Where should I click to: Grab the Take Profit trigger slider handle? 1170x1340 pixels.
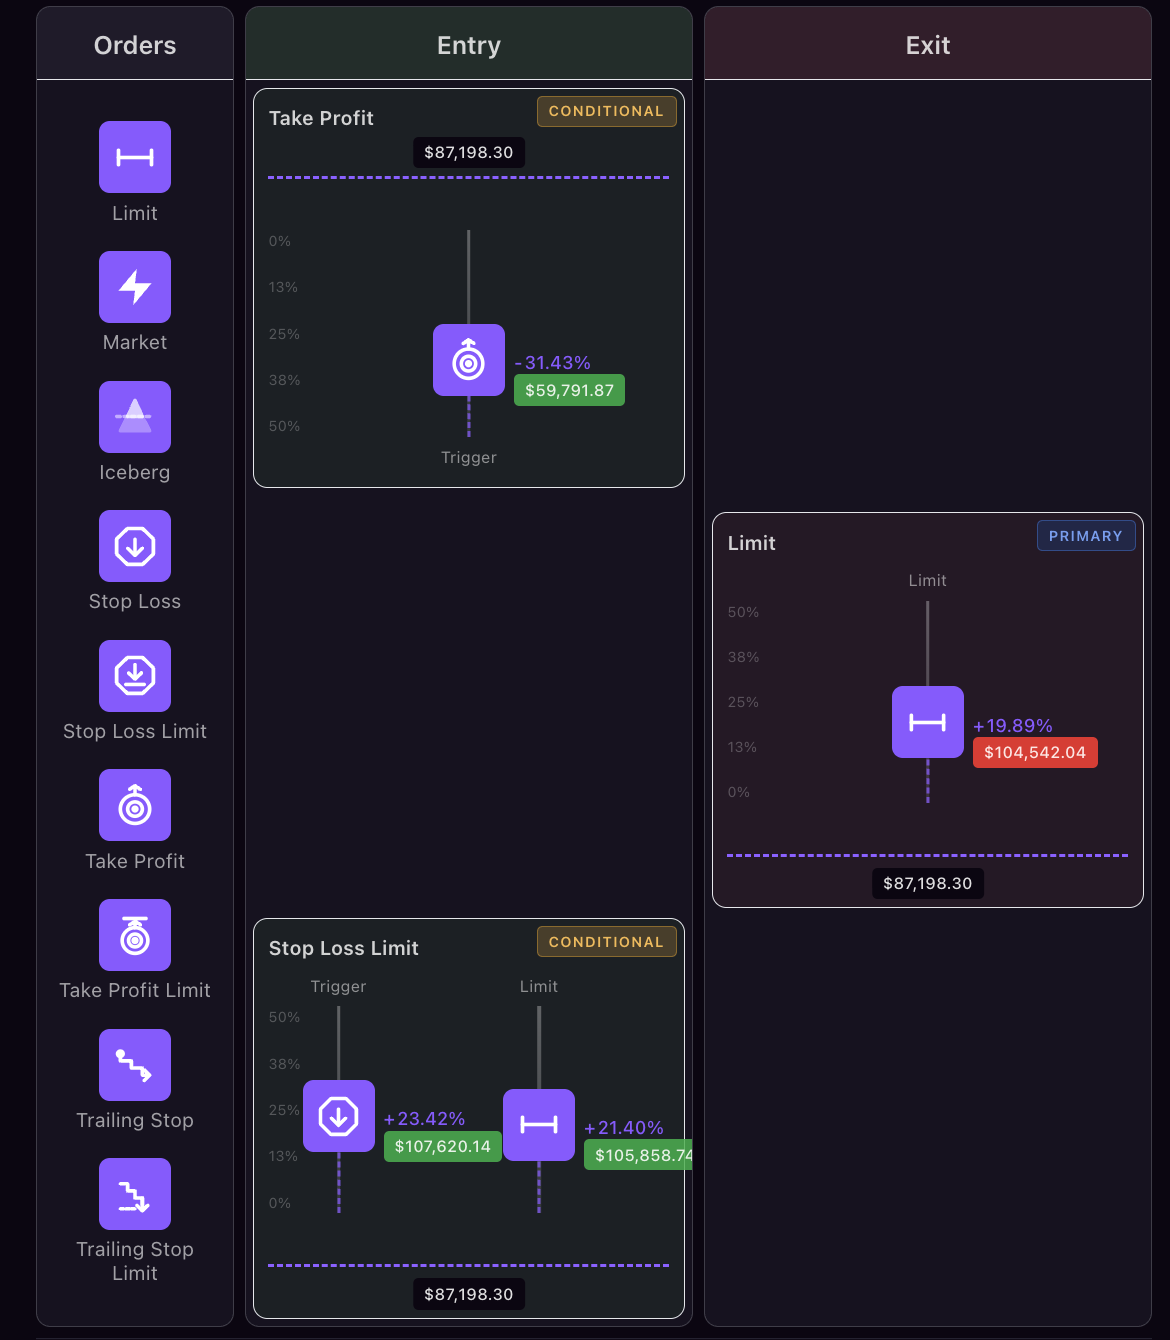coord(469,360)
